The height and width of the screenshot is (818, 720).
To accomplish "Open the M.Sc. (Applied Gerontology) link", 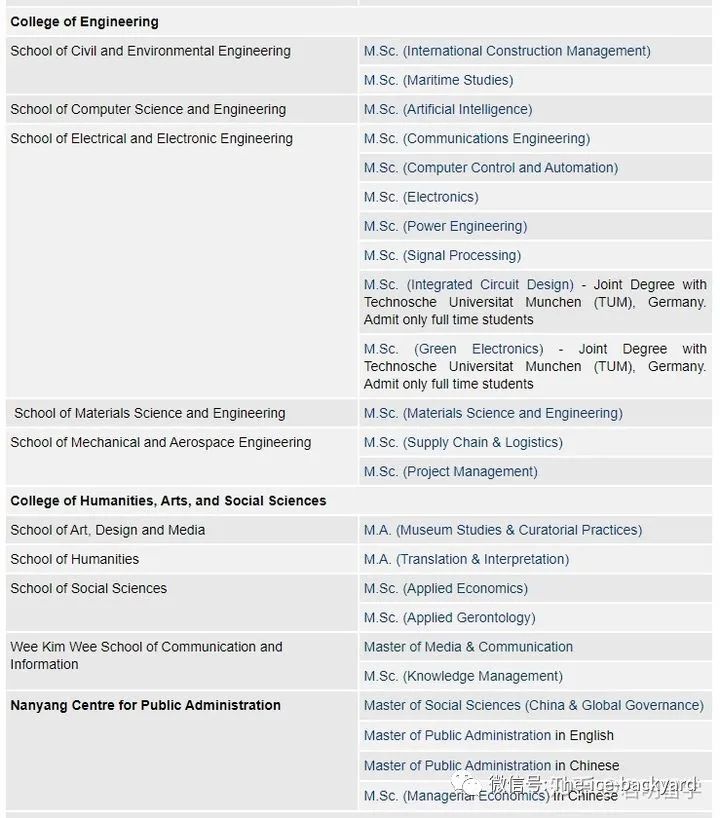I will pos(449,617).
